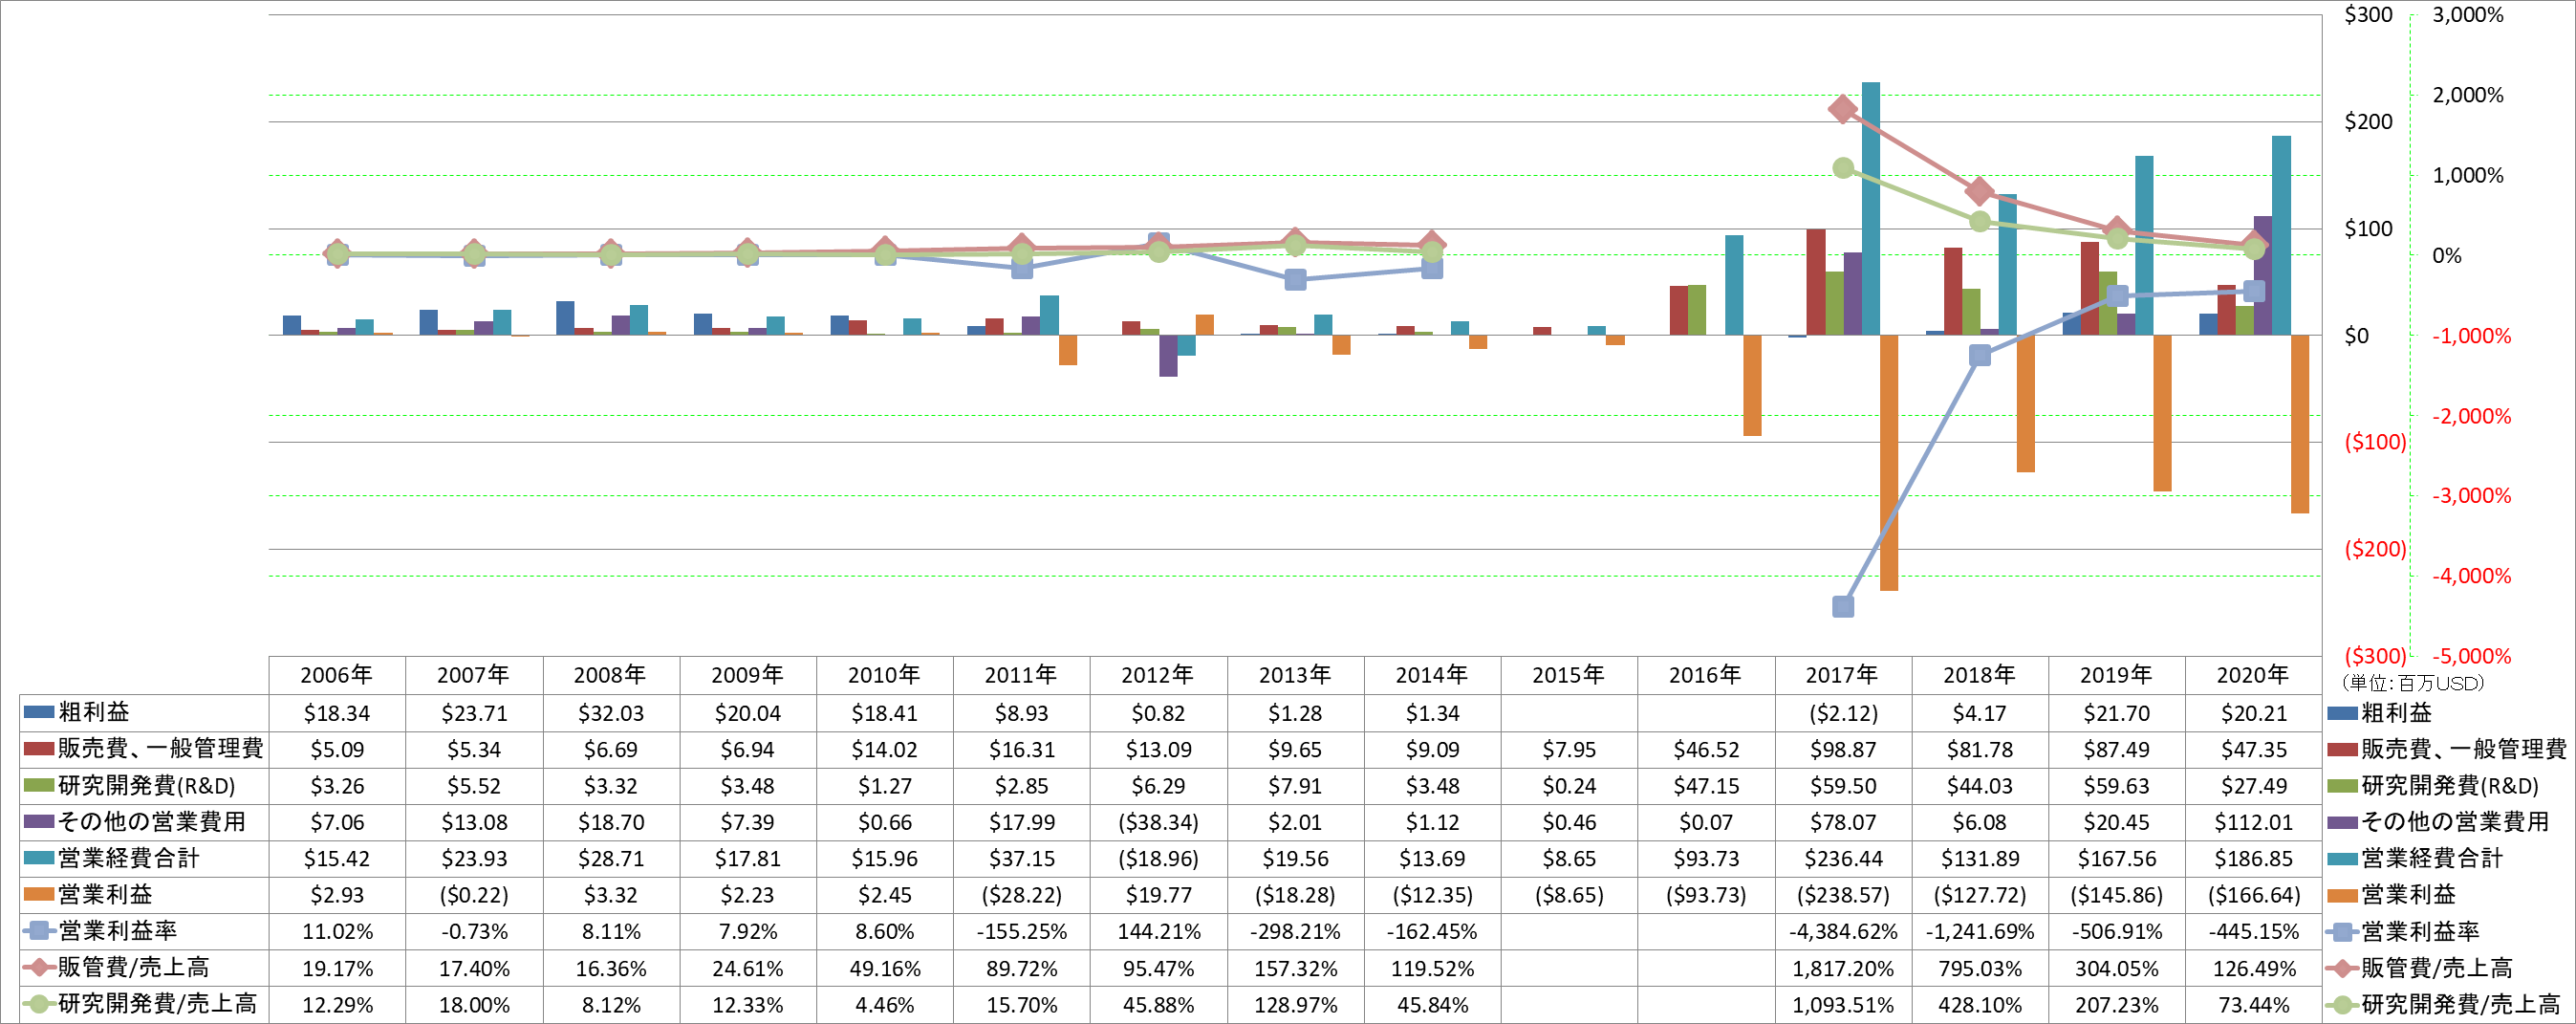Select the 2013 営業利益率 square data marker
This screenshot has height=1024, width=2576.
1295,279
